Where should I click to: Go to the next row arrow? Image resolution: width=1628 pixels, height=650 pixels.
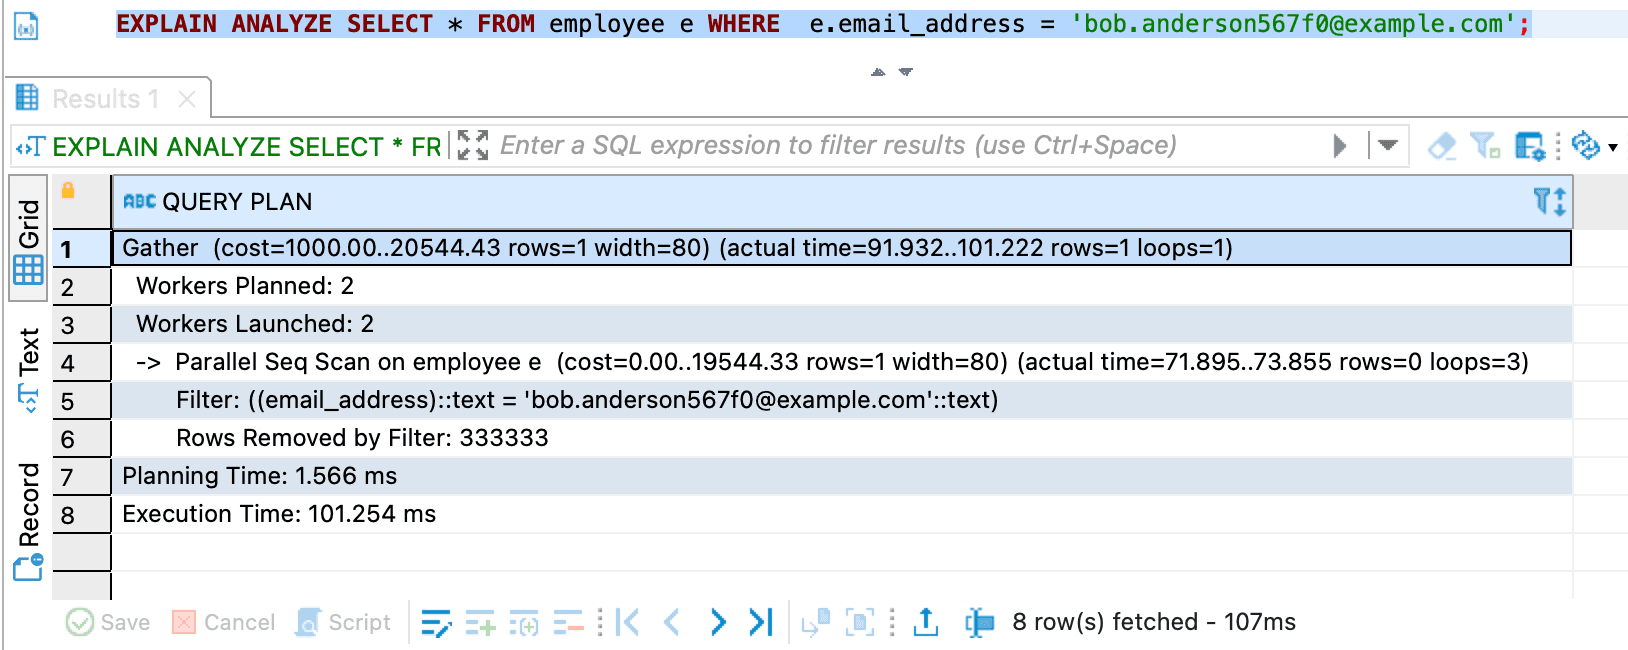click(717, 622)
